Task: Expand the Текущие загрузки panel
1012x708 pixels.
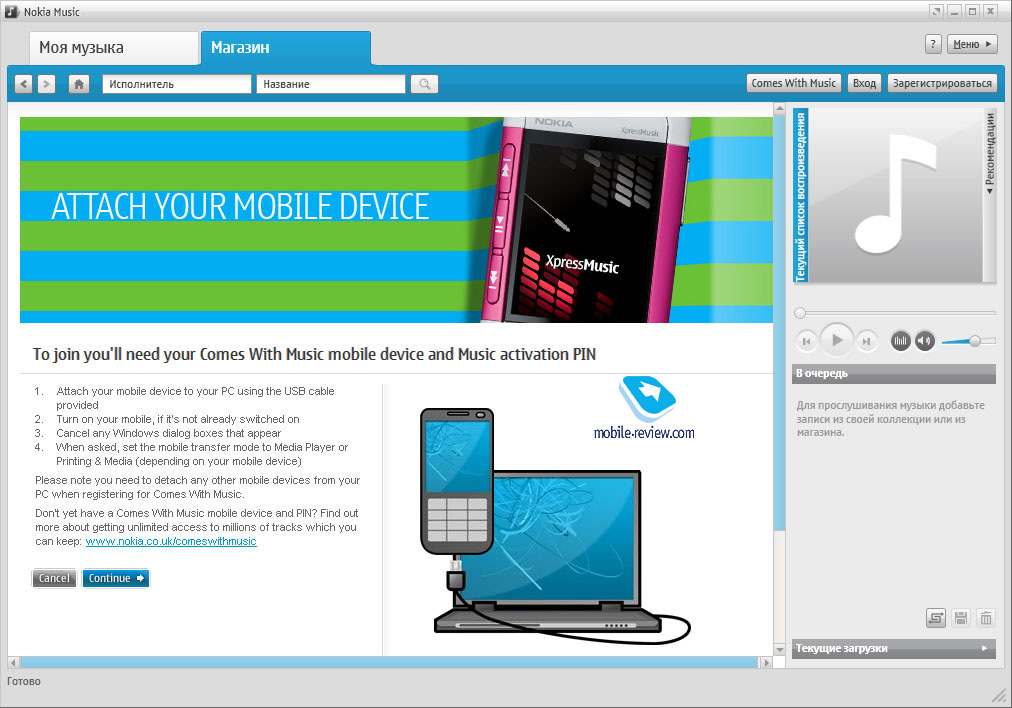Action: click(893, 649)
